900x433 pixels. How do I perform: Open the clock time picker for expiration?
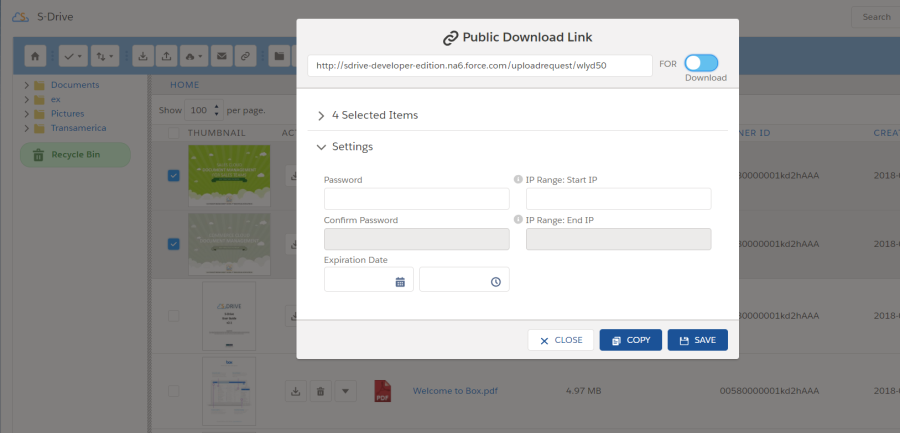point(495,282)
